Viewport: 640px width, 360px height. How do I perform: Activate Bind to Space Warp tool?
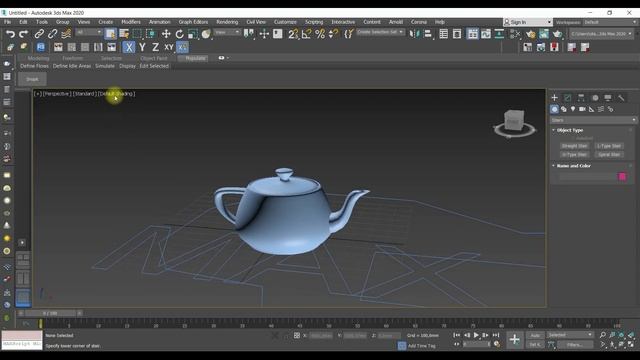(x=66, y=34)
